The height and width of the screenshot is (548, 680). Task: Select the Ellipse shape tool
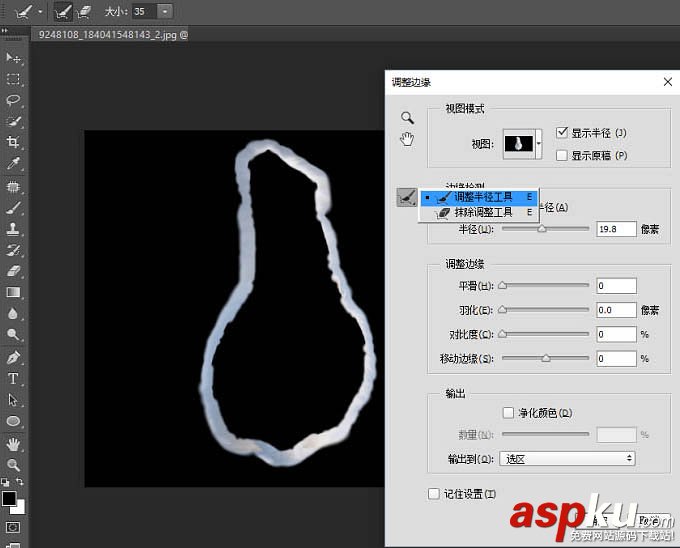click(13, 421)
